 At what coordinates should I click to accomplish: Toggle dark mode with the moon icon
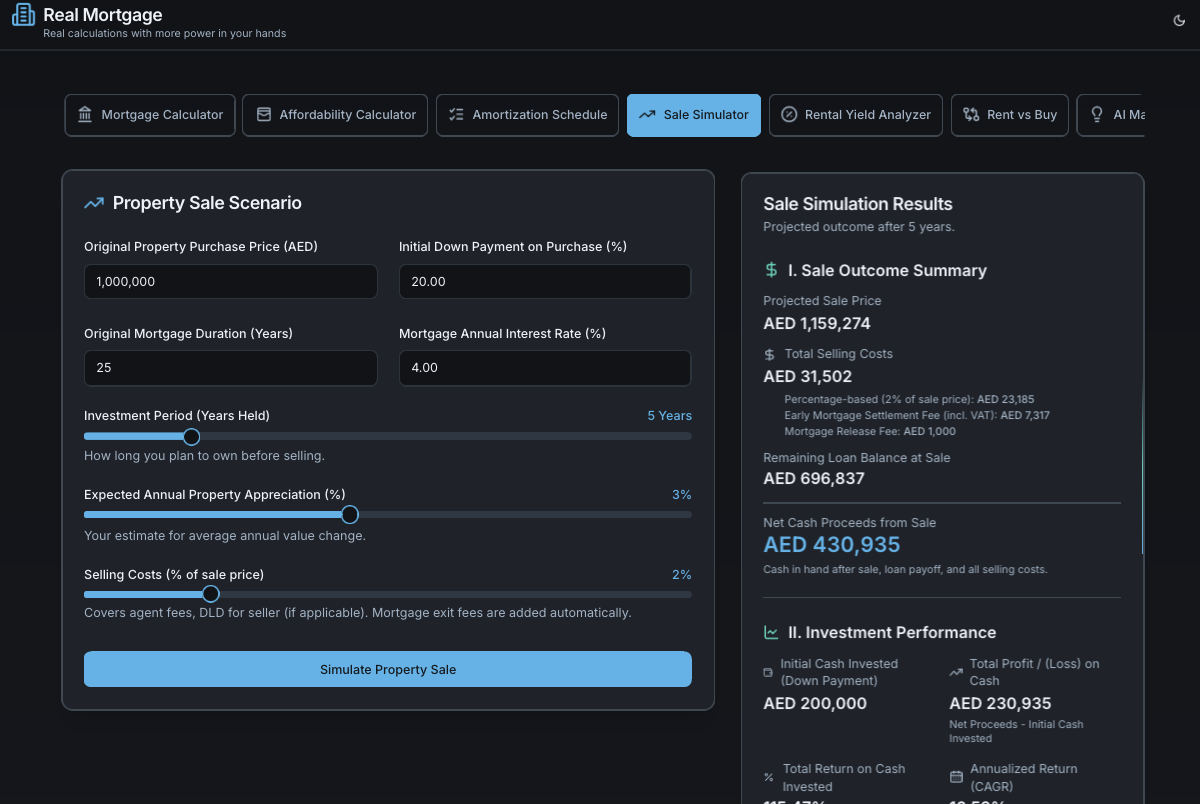(1178, 20)
